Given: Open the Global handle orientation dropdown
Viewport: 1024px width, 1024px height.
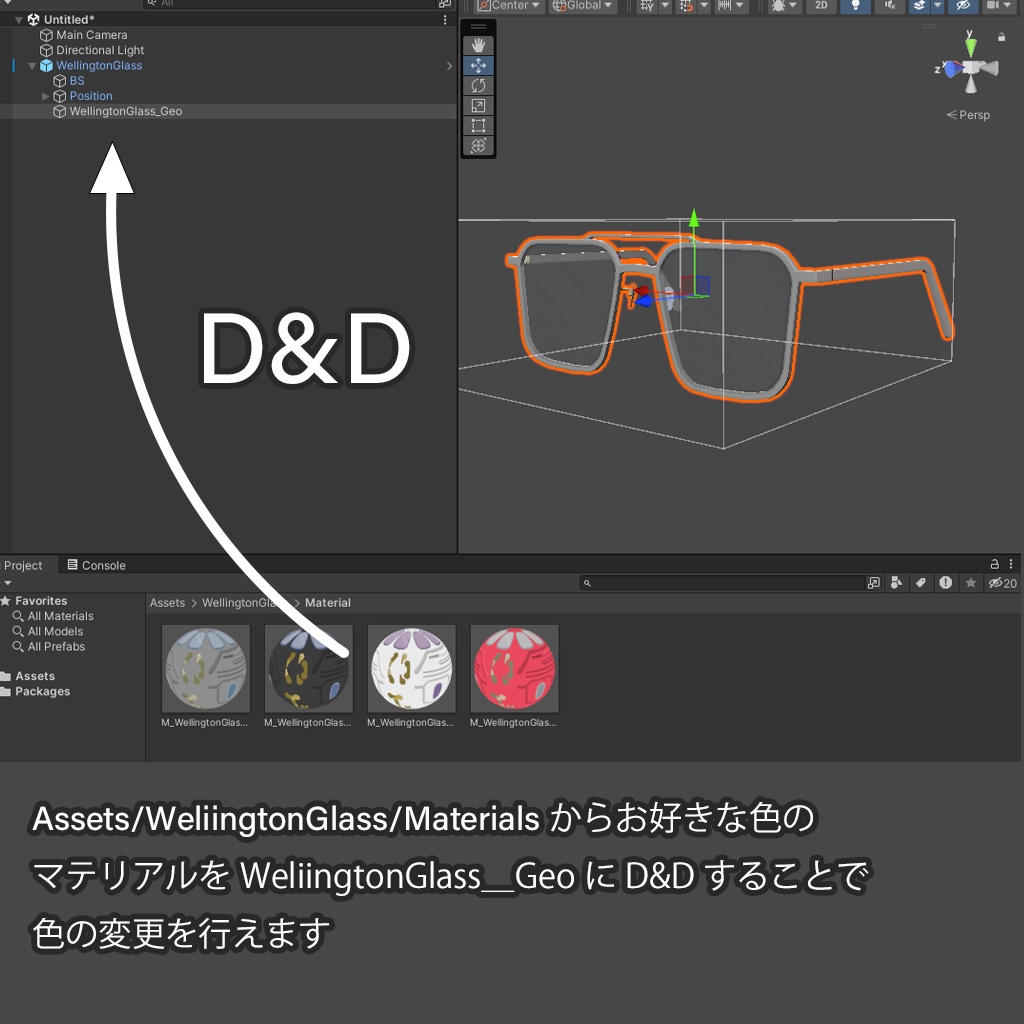Looking at the screenshot, I should click(583, 6).
